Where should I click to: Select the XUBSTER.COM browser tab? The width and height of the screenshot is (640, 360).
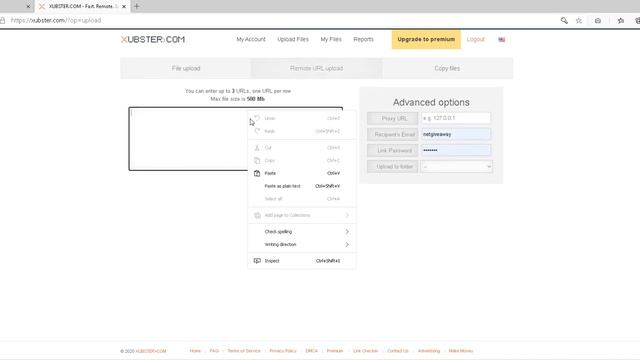point(82,7)
